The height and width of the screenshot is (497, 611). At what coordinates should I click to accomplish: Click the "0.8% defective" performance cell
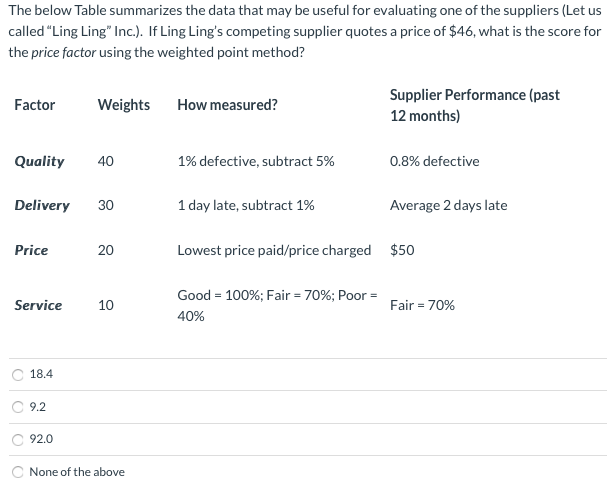[434, 161]
